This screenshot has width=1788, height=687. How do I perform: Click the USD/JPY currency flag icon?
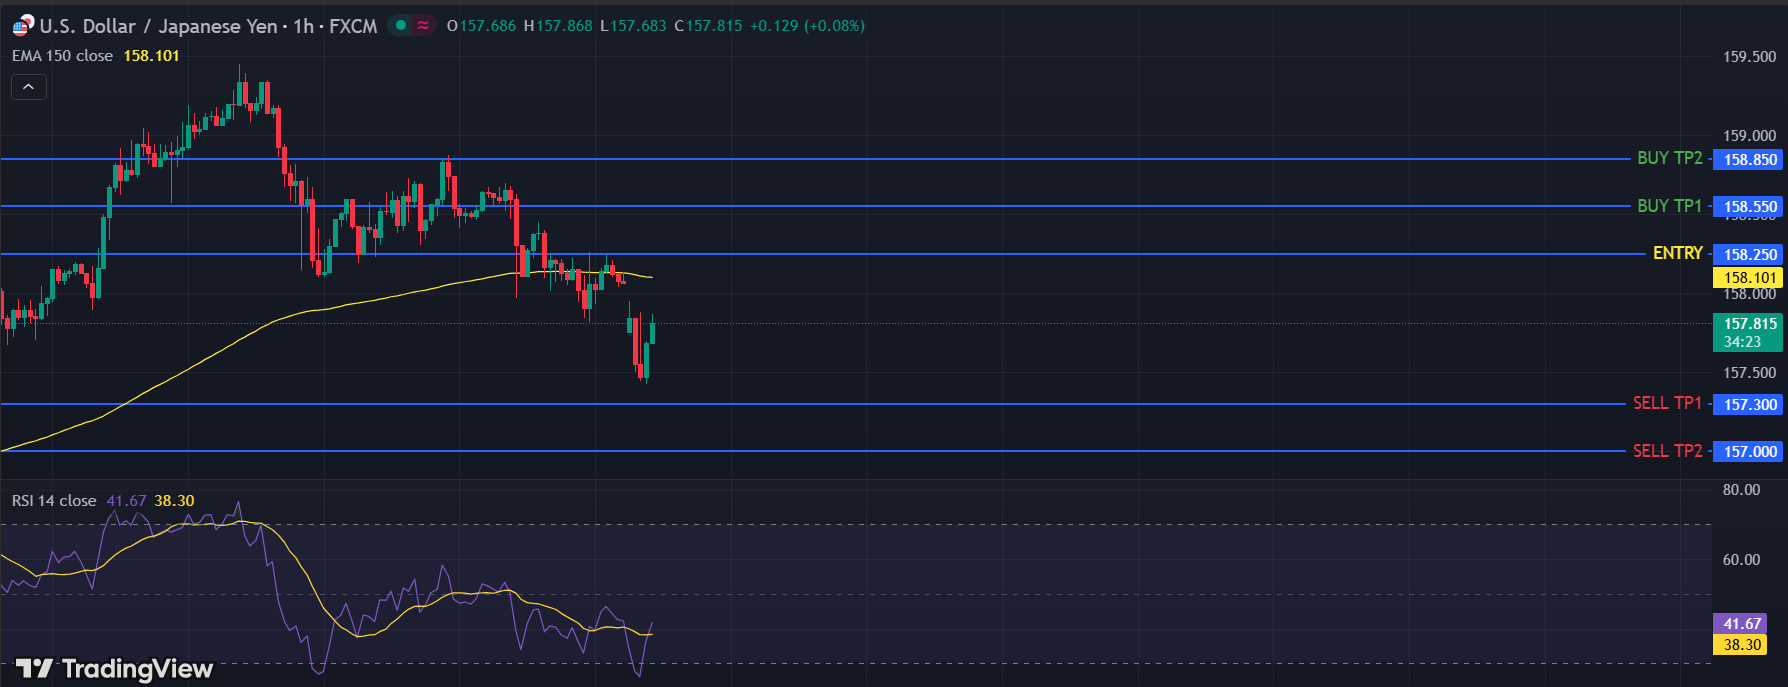tap(22, 26)
